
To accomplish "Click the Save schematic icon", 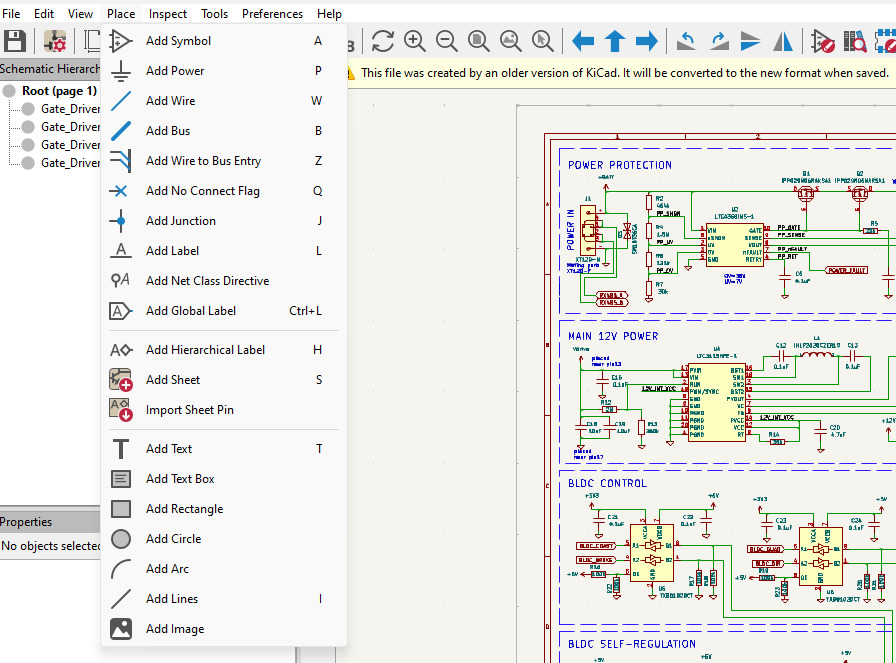I will coord(14,41).
